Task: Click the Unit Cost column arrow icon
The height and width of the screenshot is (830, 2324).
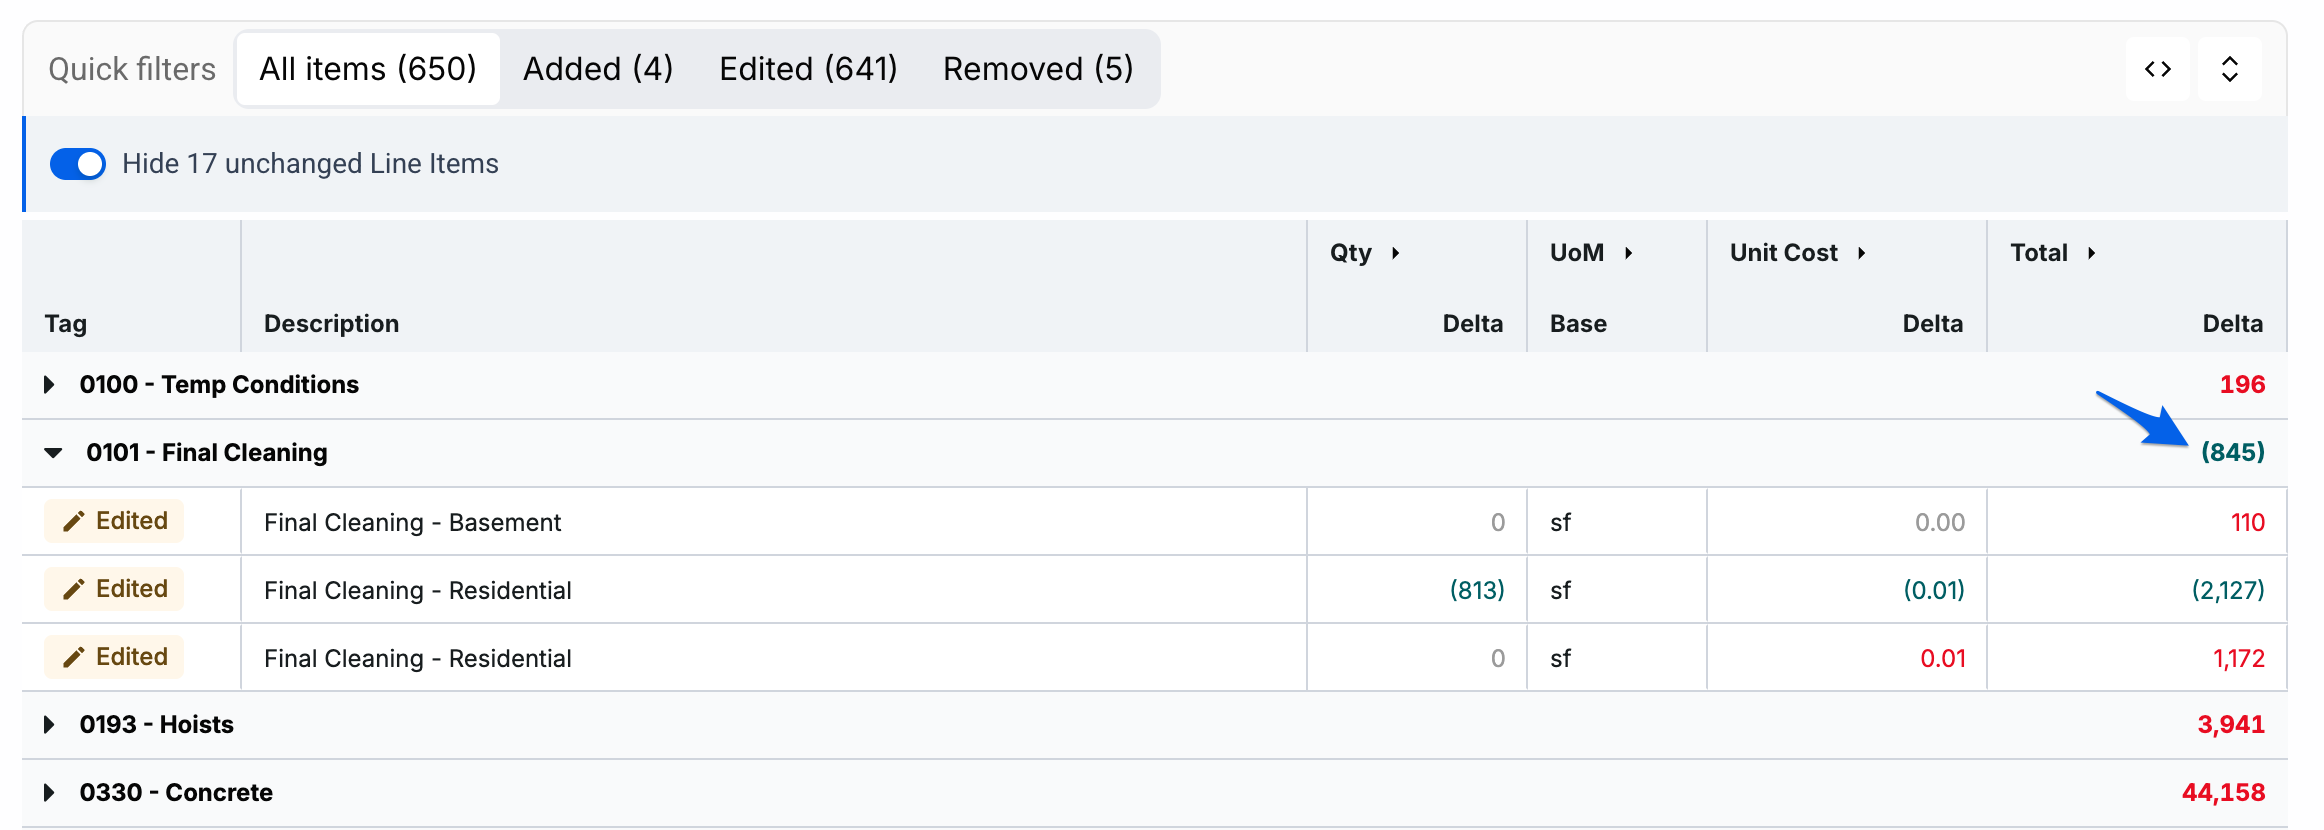Action: 1861,253
